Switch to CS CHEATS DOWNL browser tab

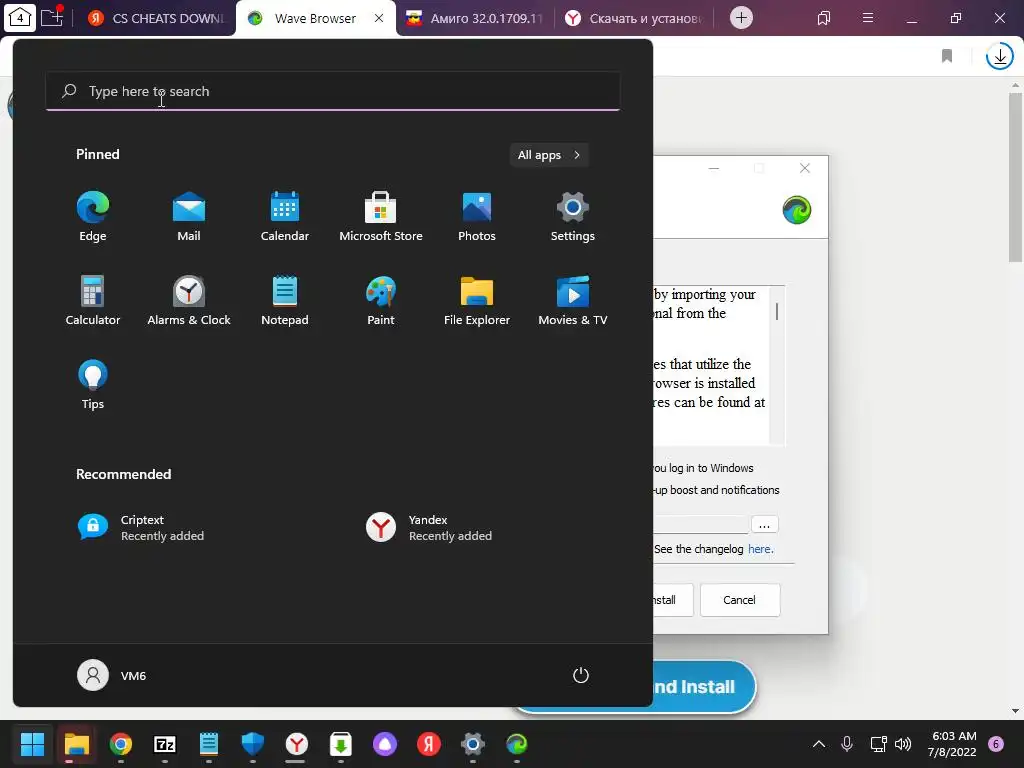click(157, 18)
